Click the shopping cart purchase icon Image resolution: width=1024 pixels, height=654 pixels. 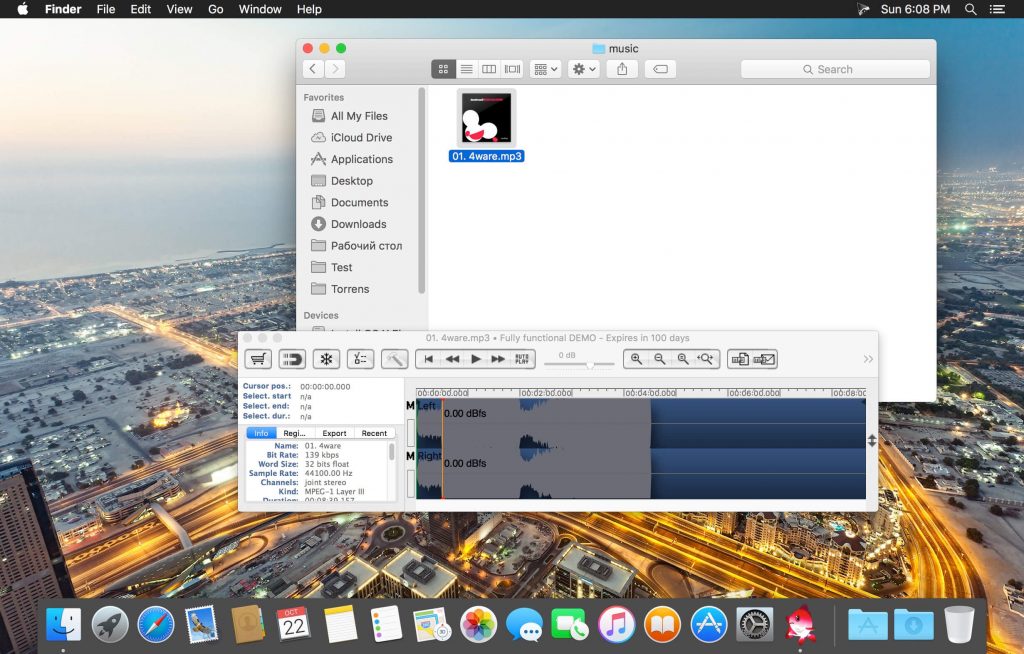[x=257, y=359]
